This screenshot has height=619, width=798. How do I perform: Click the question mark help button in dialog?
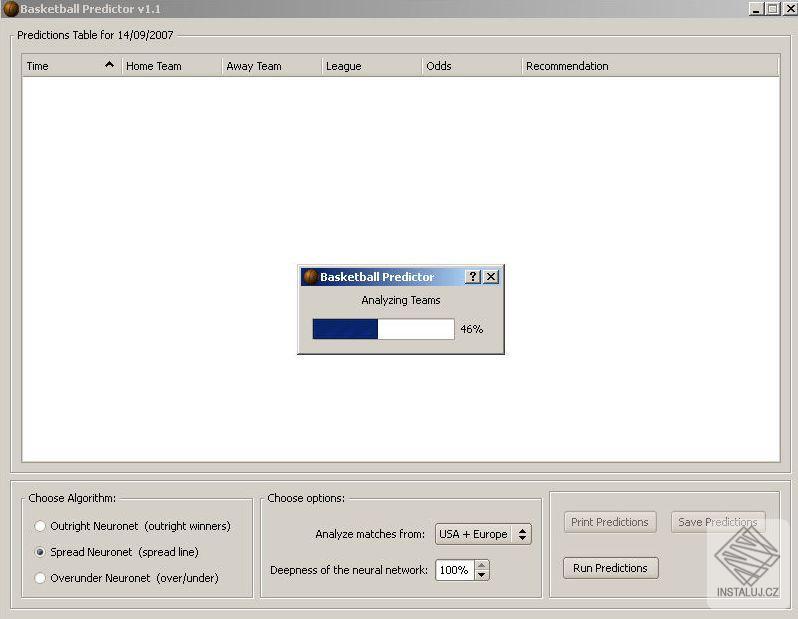click(x=473, y=276)
